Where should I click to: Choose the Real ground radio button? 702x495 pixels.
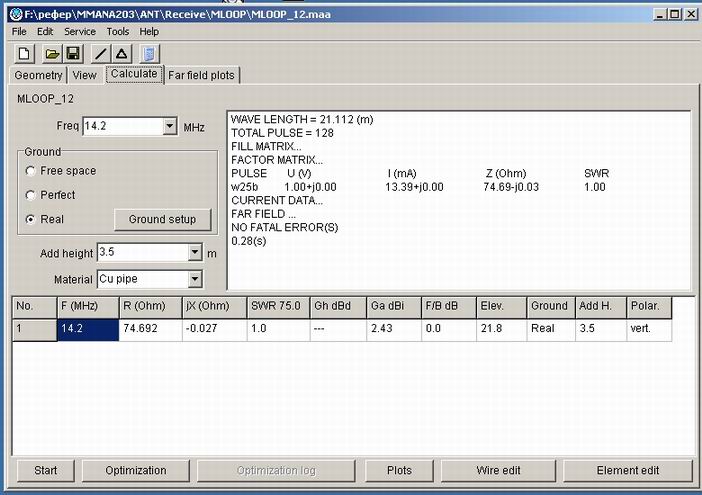point(31,219)
